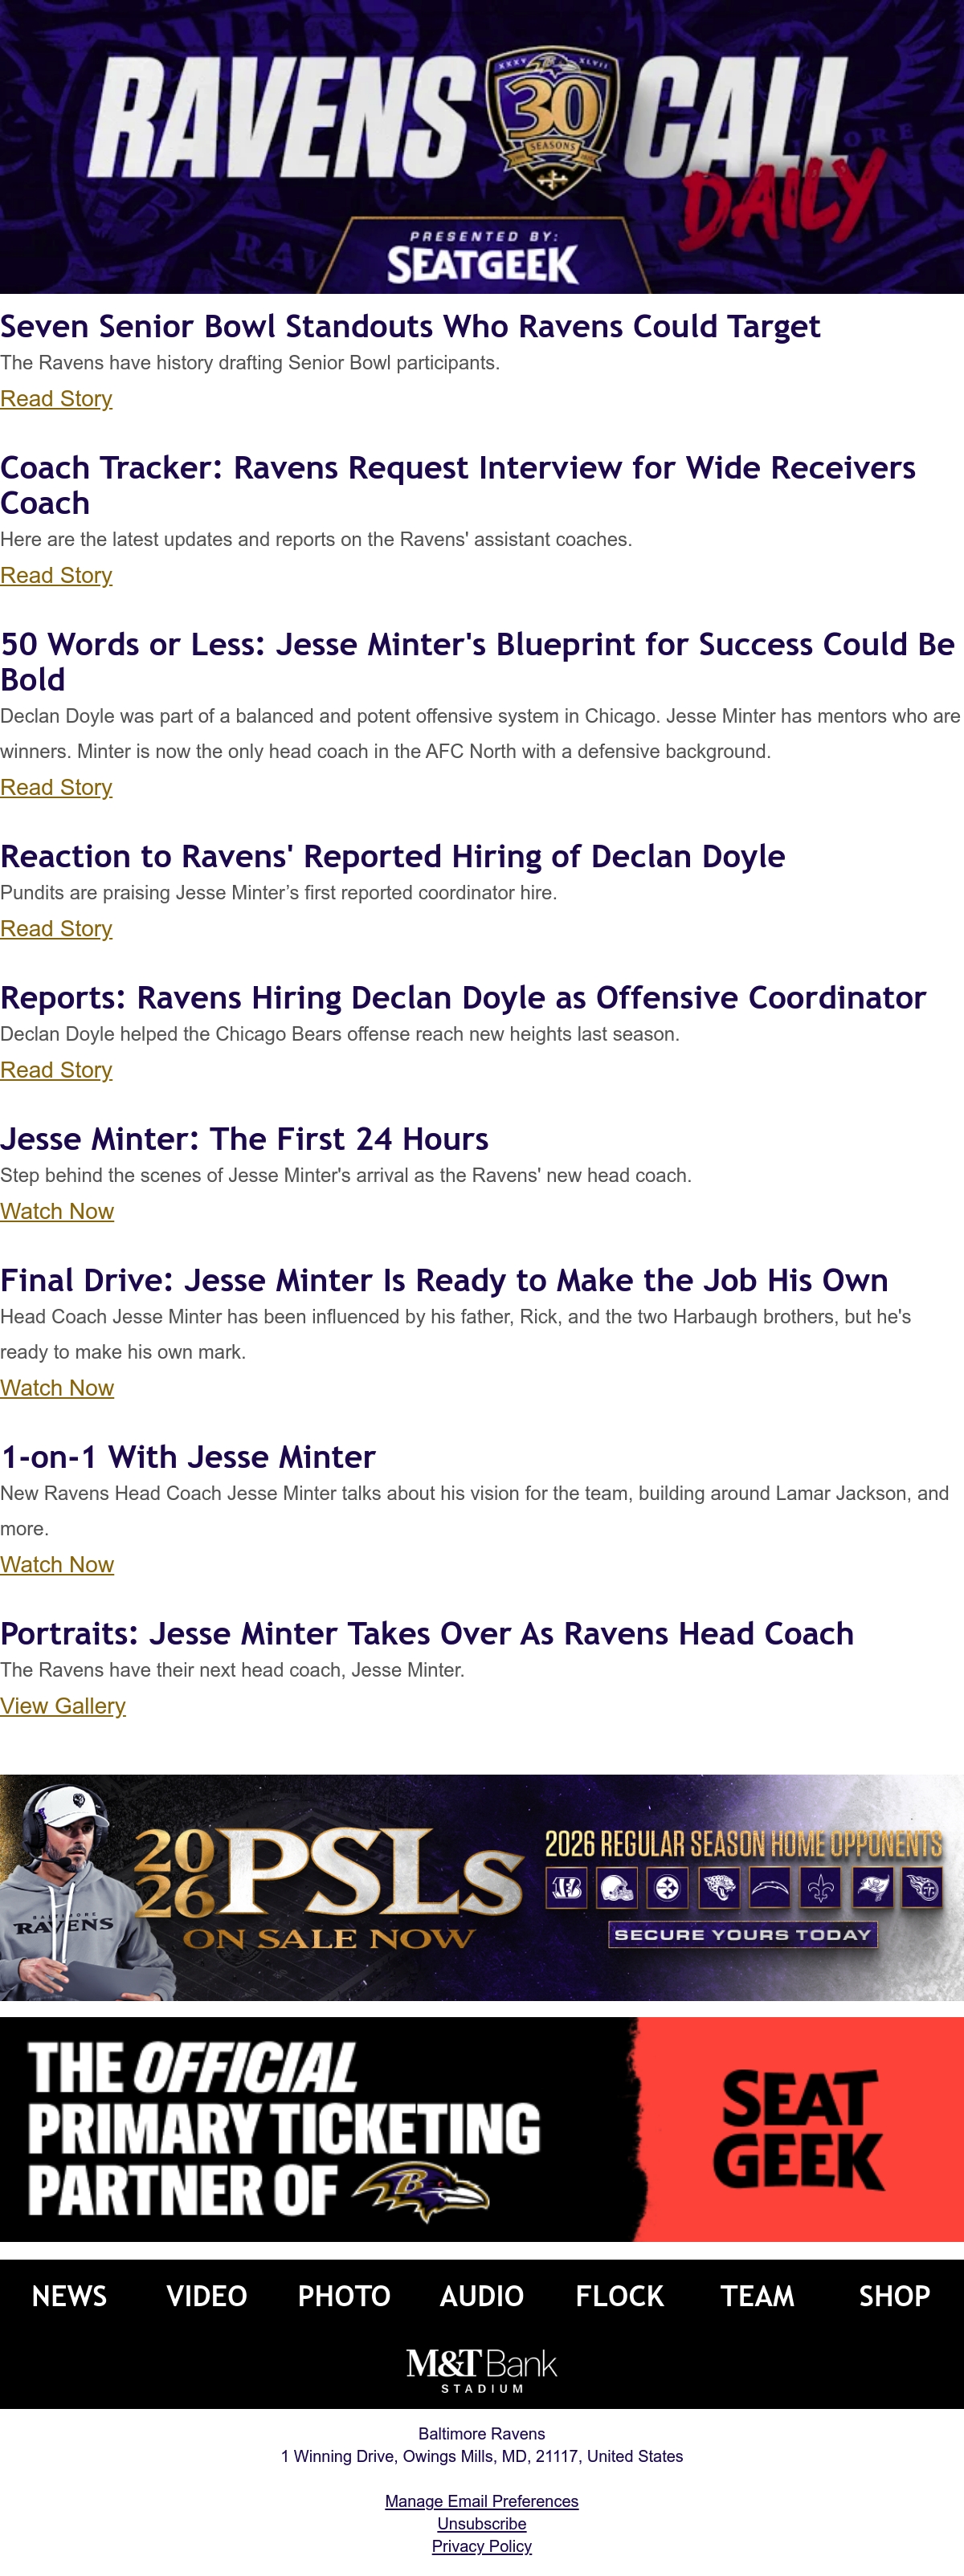Read Story for 50 Words or Less
The width and height of the screenshot is (964, 2576).
tap(56, 788)
